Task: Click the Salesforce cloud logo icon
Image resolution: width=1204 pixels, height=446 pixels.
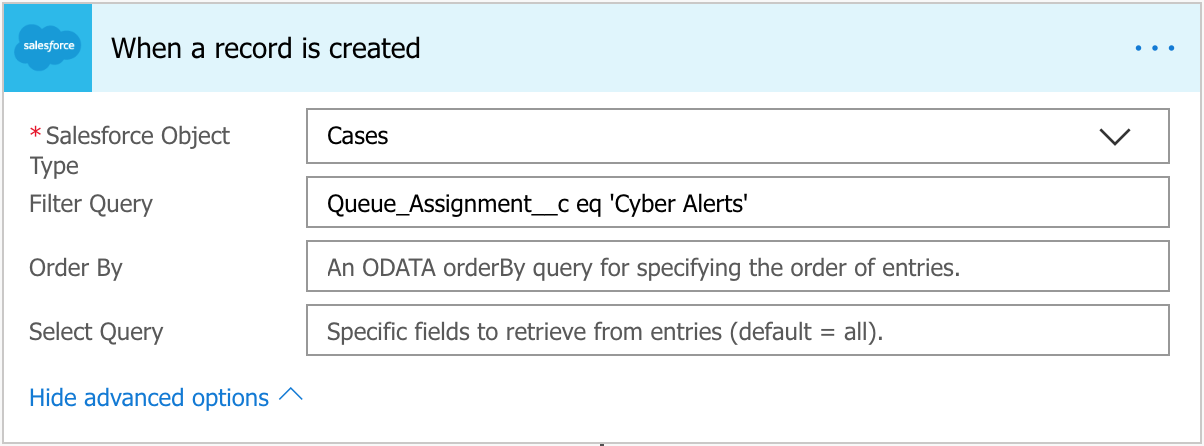Action: click(48, 47)
